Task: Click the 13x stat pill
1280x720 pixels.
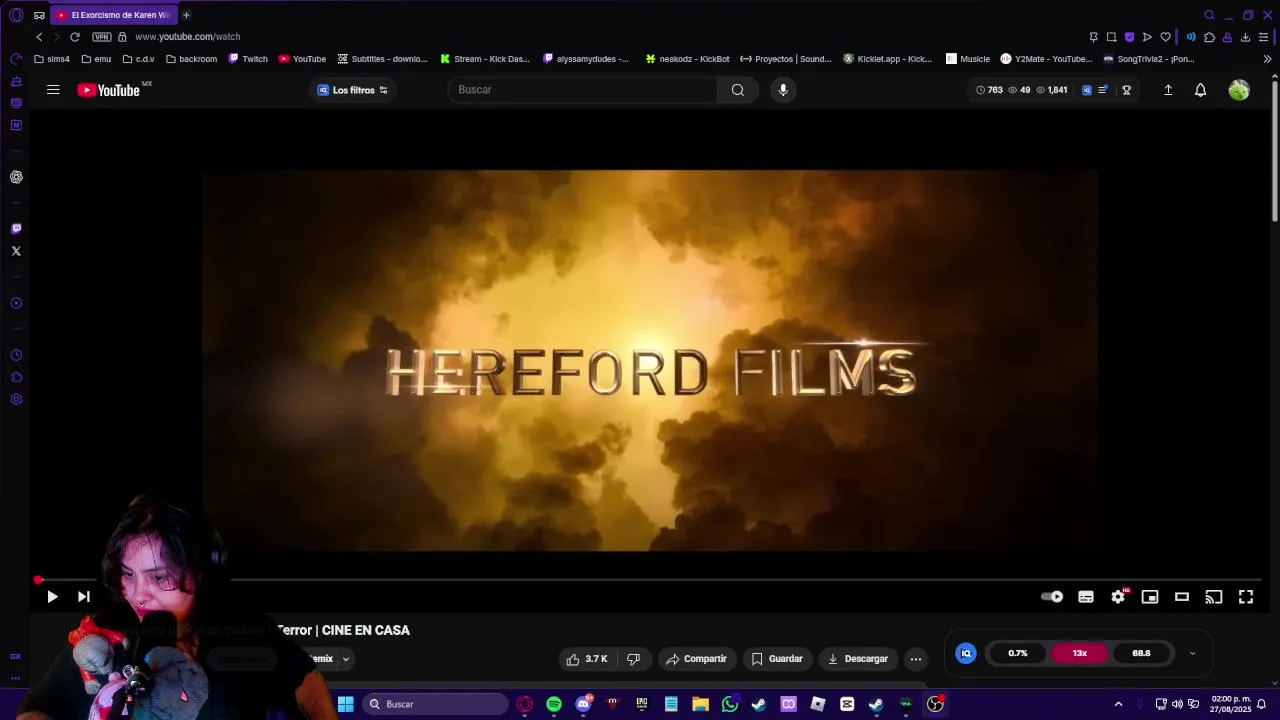Action: [x=1080, y=653]
